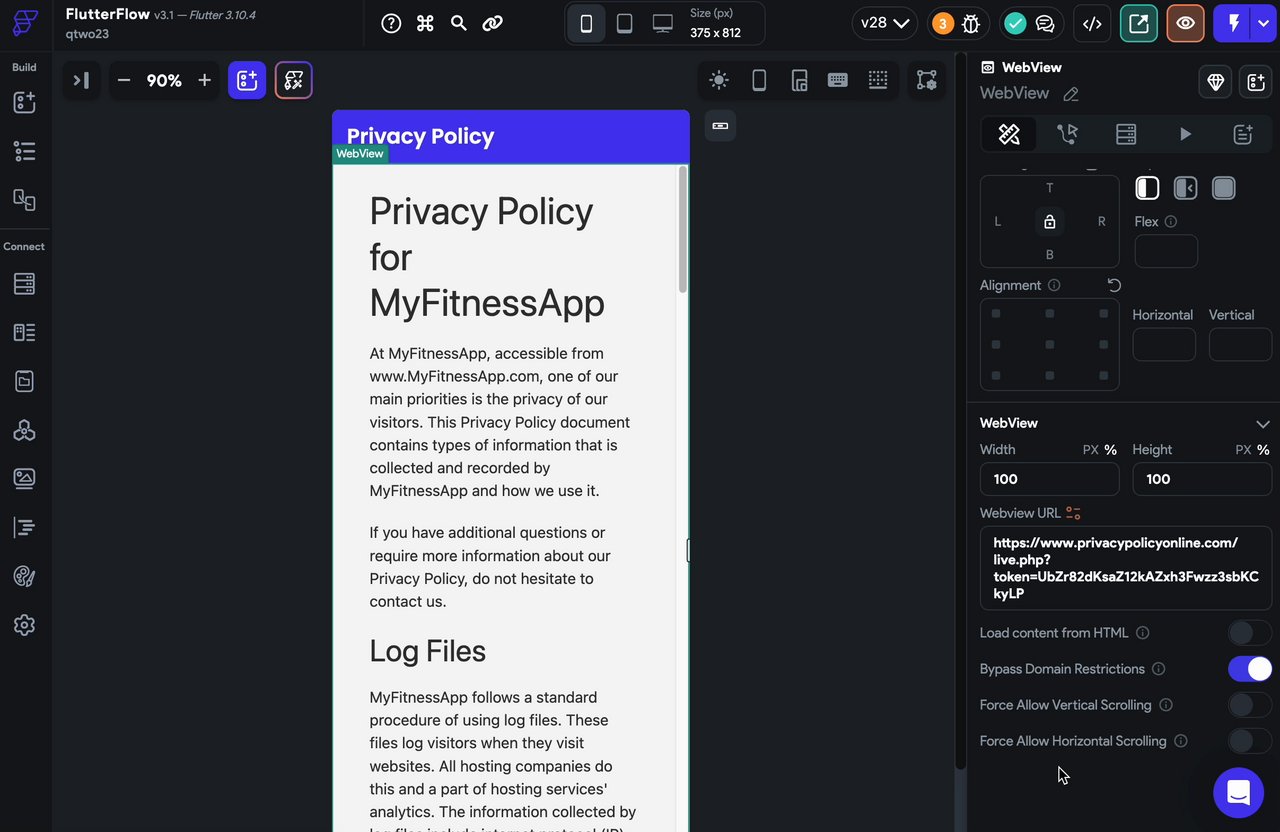
Task: Open the v28 version dropdown
Action: point(884,23)
